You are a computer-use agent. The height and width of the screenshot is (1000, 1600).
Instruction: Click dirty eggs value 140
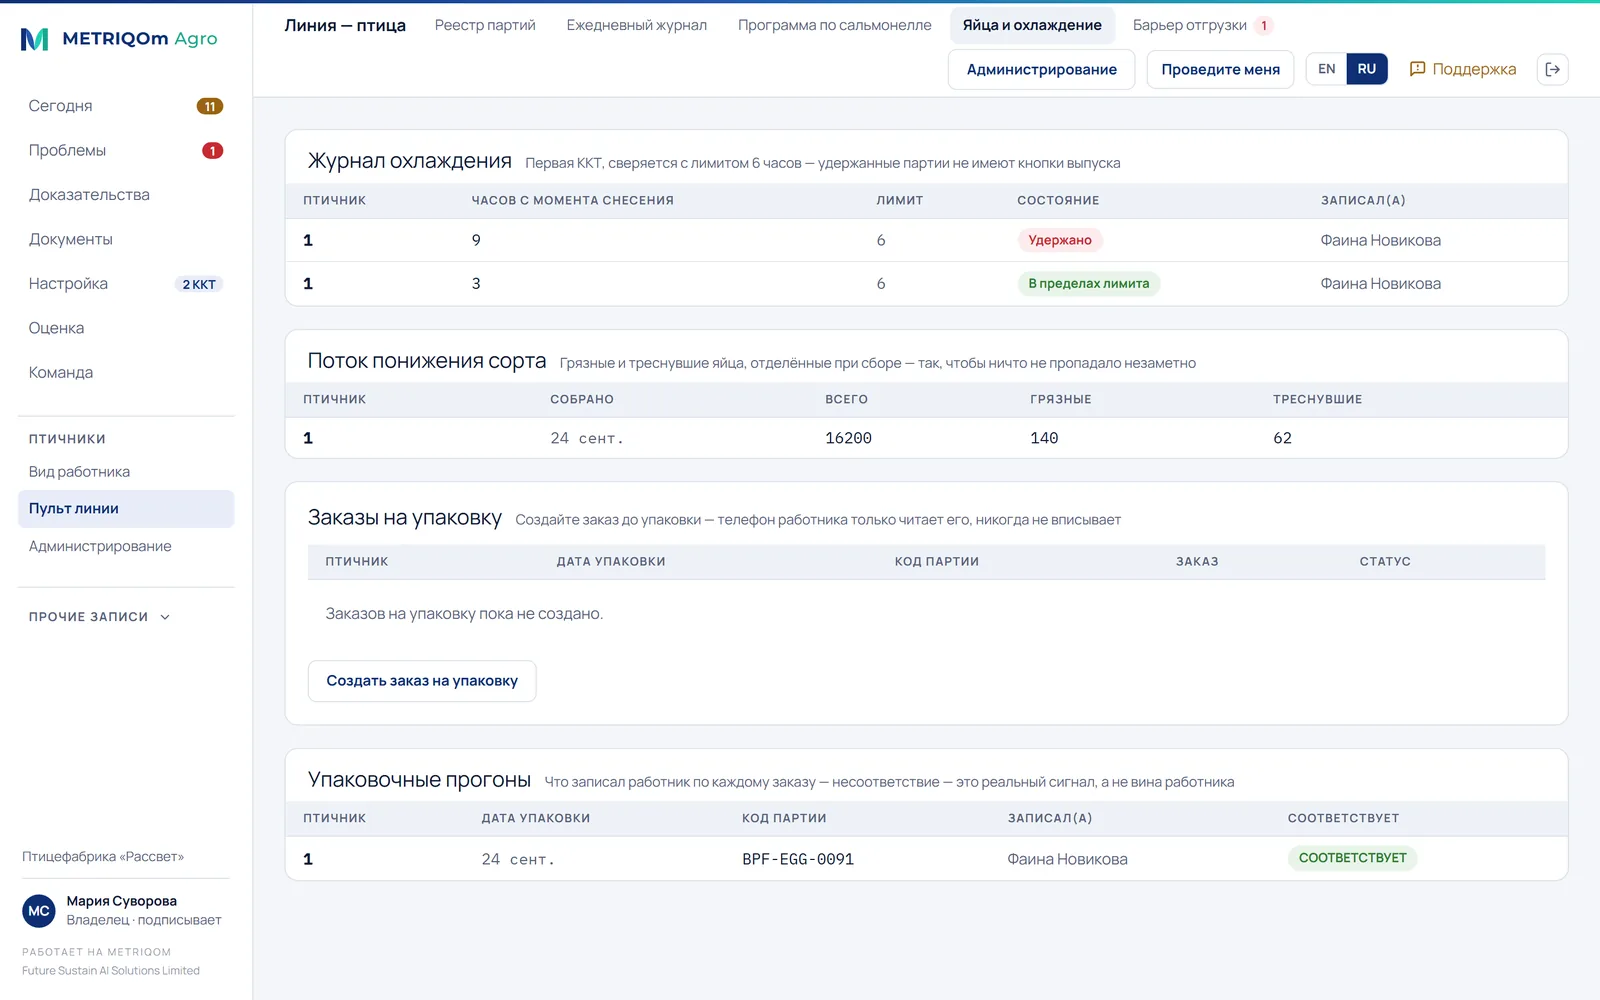coord(1044,438)
